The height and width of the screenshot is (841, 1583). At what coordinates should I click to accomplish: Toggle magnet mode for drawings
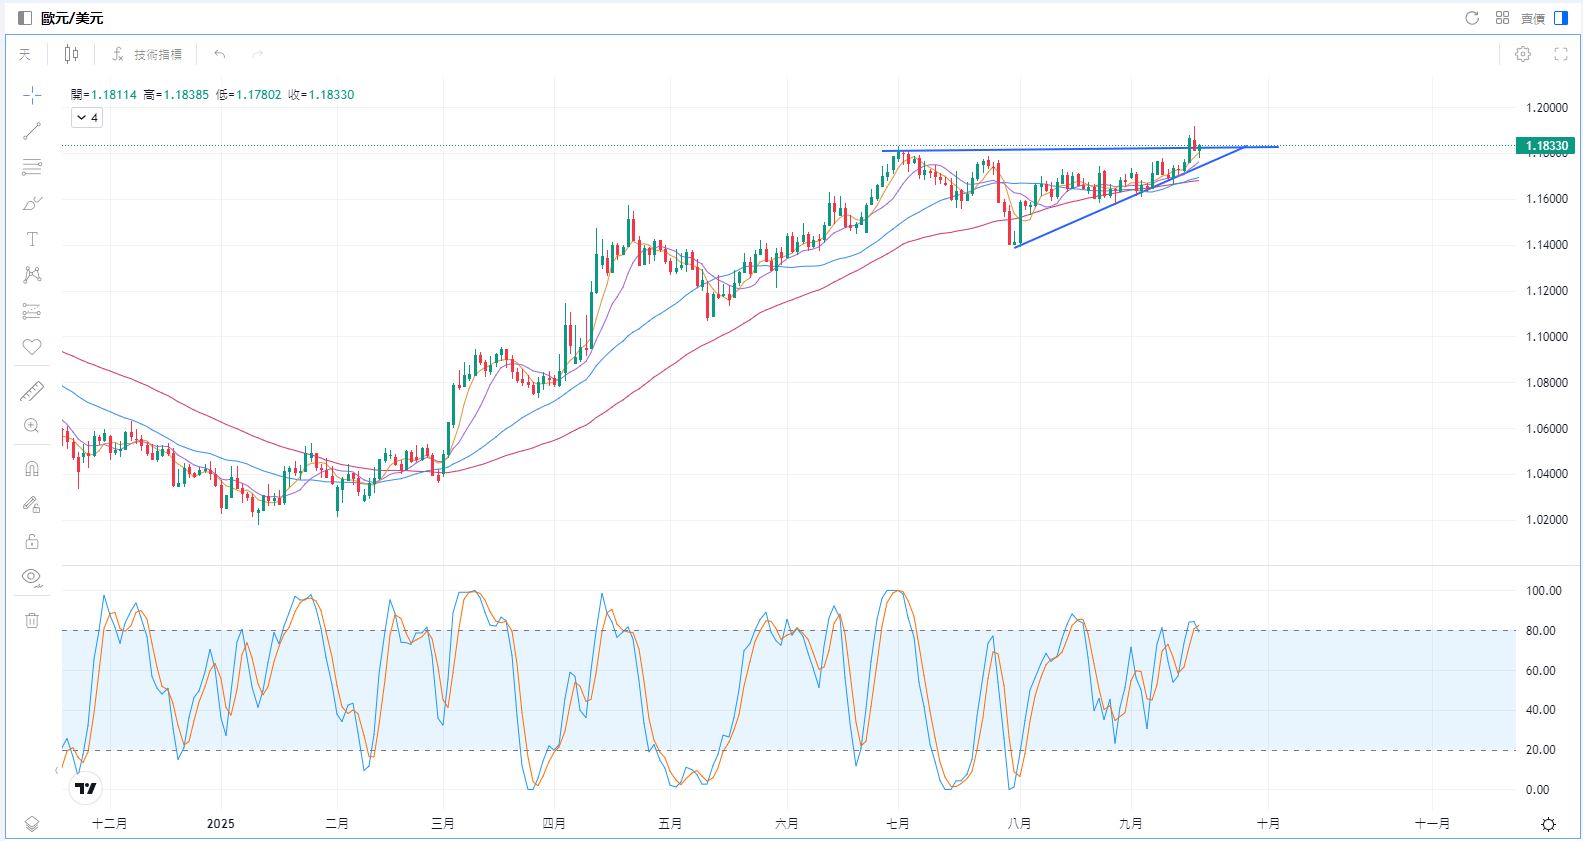coord(32,469)
